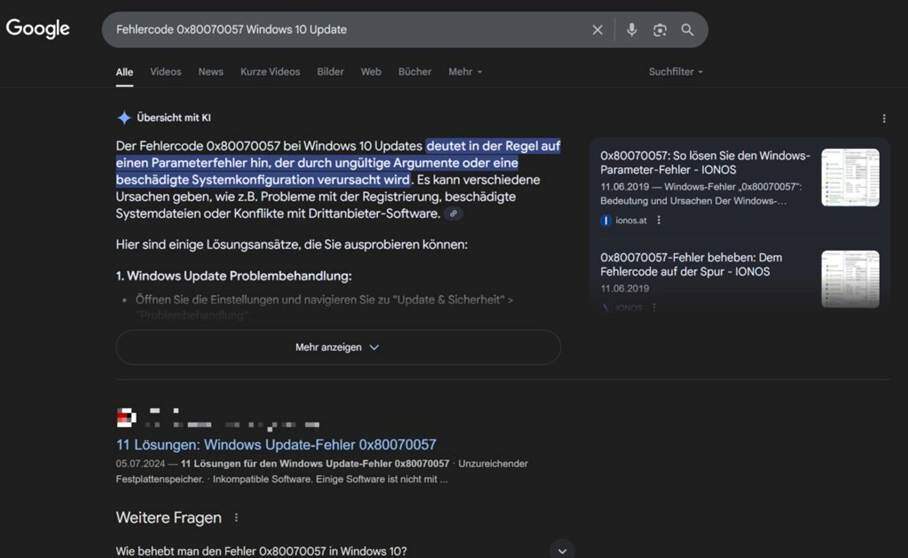908x558 pixels.
Task: Open the AI overview three-dot menu
Action: click(884, 119)
